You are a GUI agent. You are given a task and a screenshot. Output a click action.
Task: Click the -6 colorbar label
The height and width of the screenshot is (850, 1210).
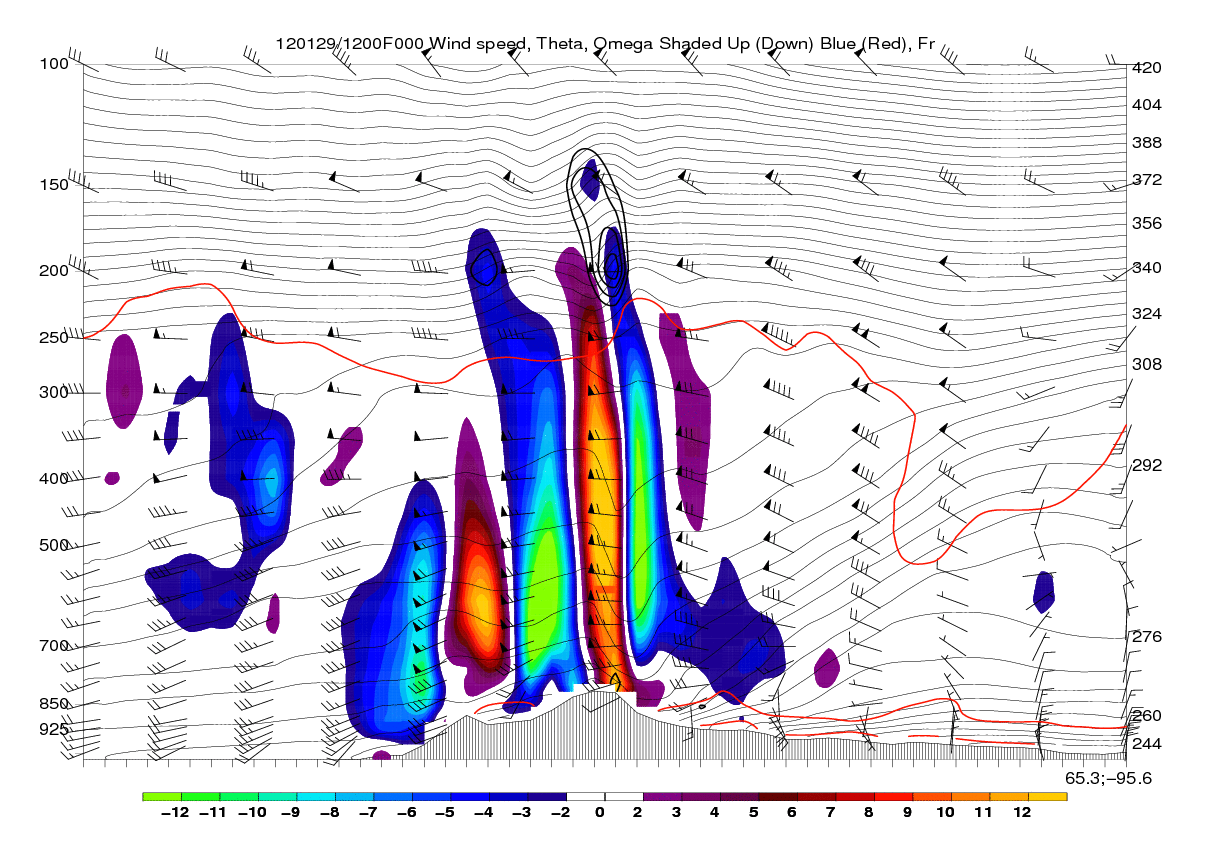(408, 813)
